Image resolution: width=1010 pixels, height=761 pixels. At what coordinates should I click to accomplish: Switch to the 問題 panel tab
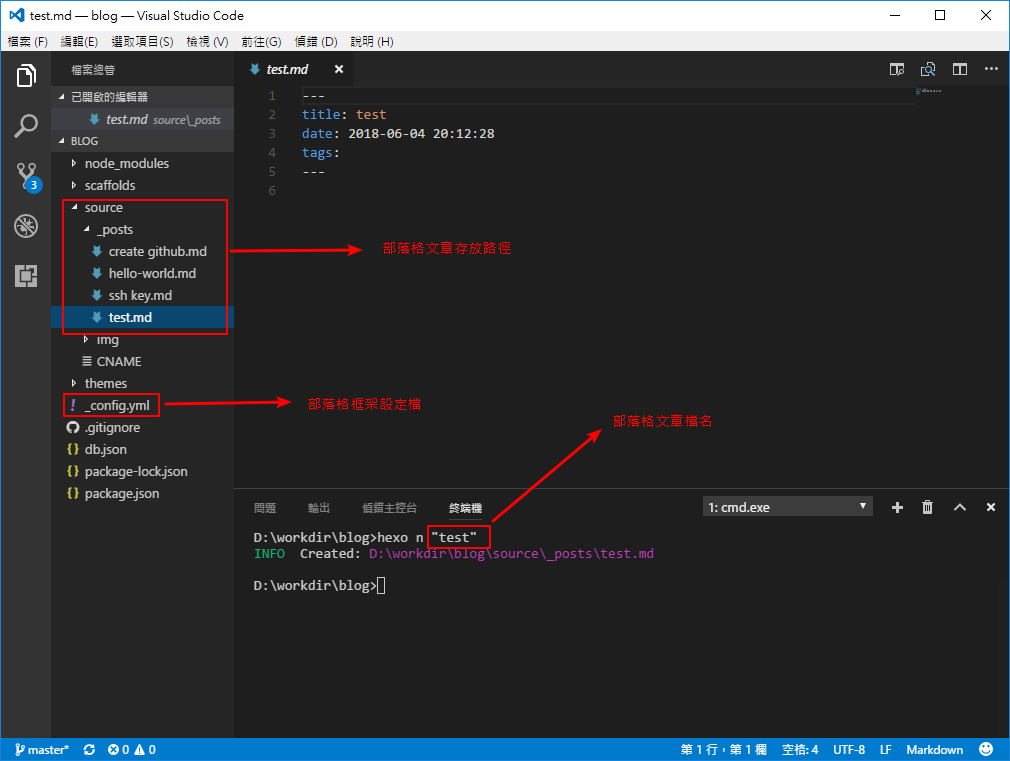(265, 508)
